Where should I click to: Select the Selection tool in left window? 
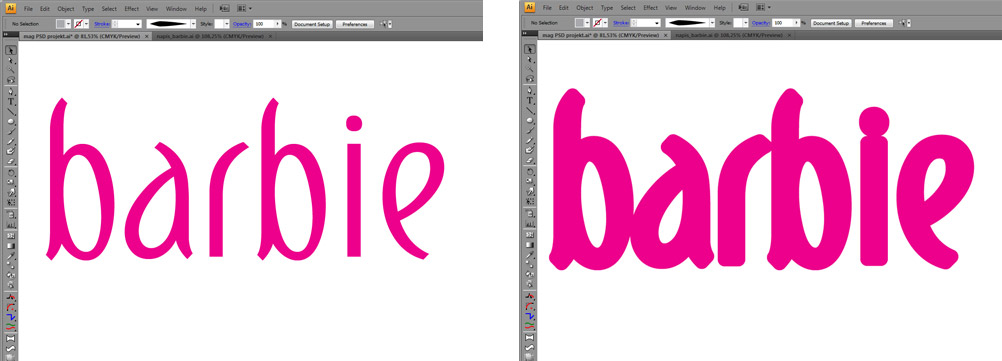[11, 50]
